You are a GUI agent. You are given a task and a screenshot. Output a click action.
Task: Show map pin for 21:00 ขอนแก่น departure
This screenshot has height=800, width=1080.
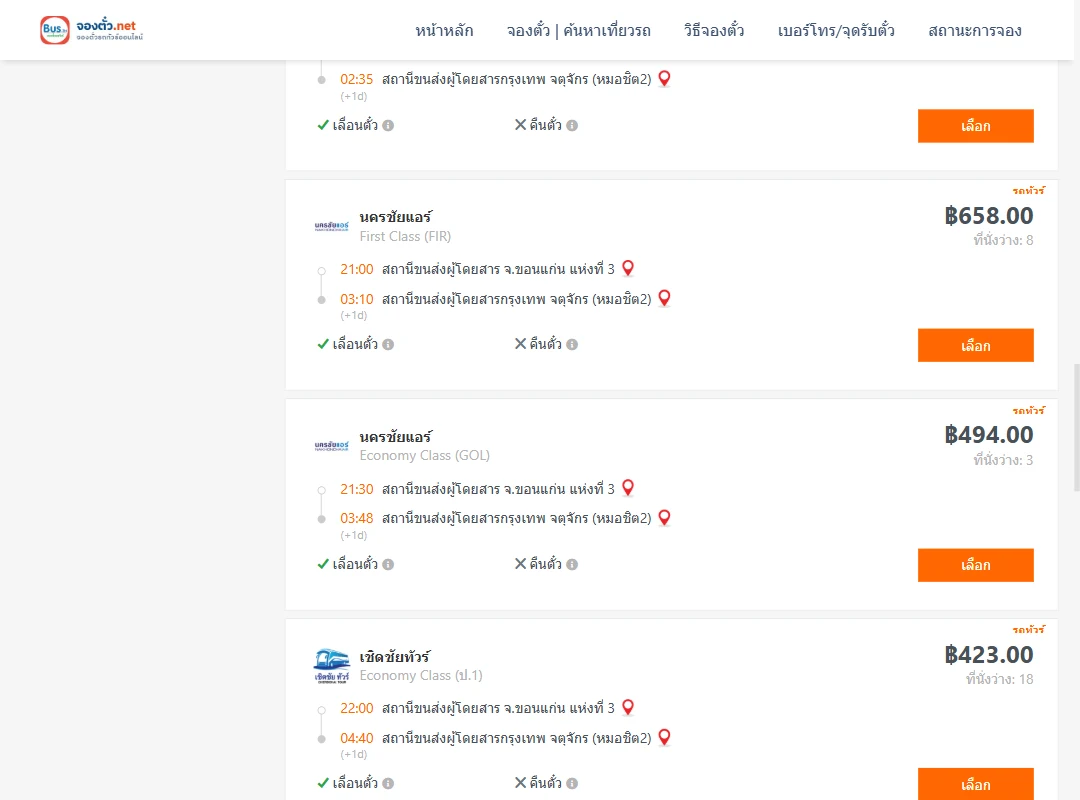point(627,268)
